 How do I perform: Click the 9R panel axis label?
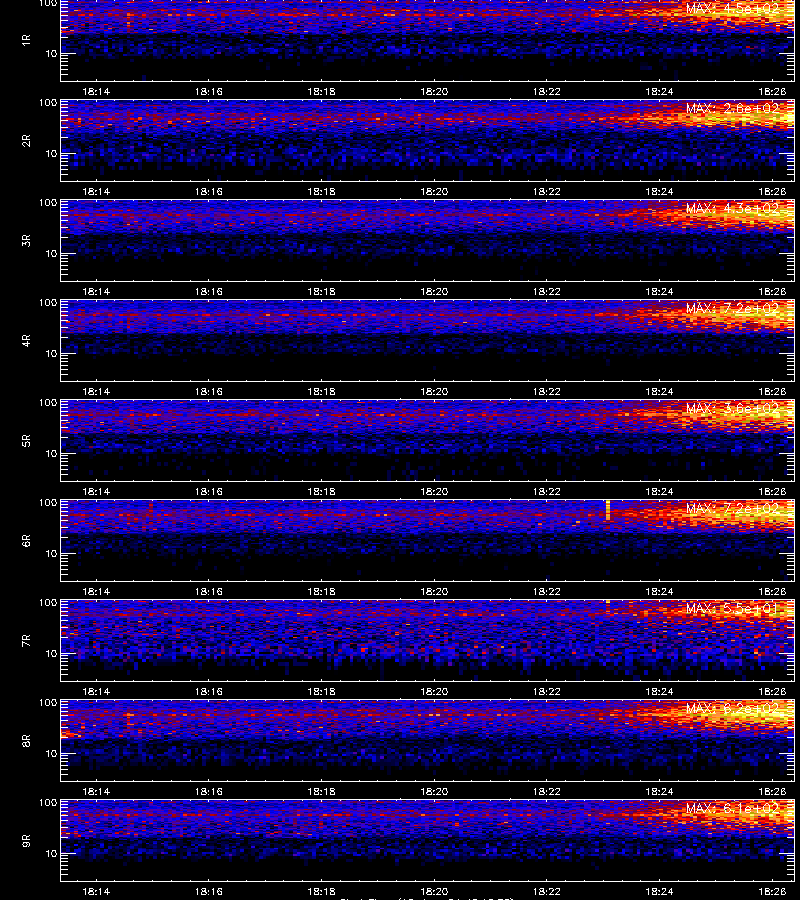26,841
